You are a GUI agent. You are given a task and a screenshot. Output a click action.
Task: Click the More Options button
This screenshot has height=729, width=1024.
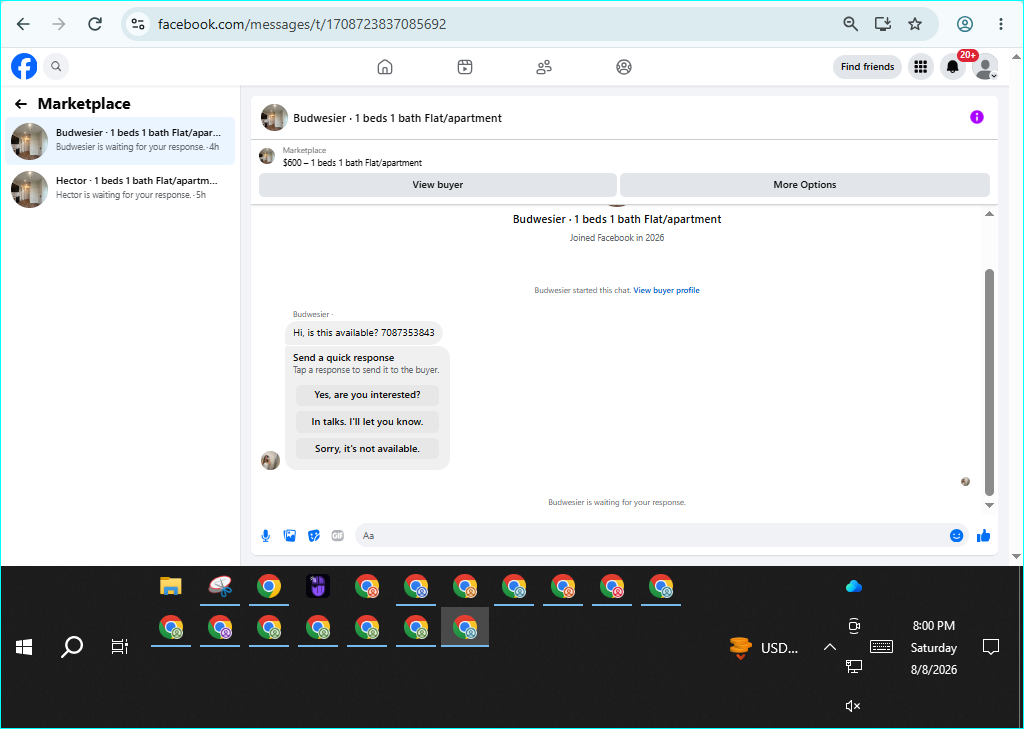click(805, 185)
